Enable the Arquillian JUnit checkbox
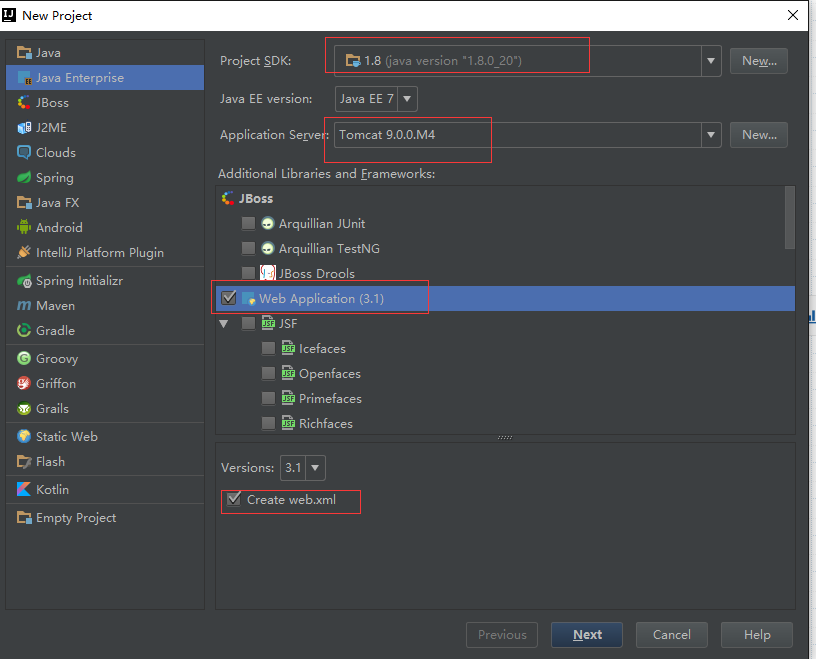The image size is (816, 659). click(x=248, y=223)
